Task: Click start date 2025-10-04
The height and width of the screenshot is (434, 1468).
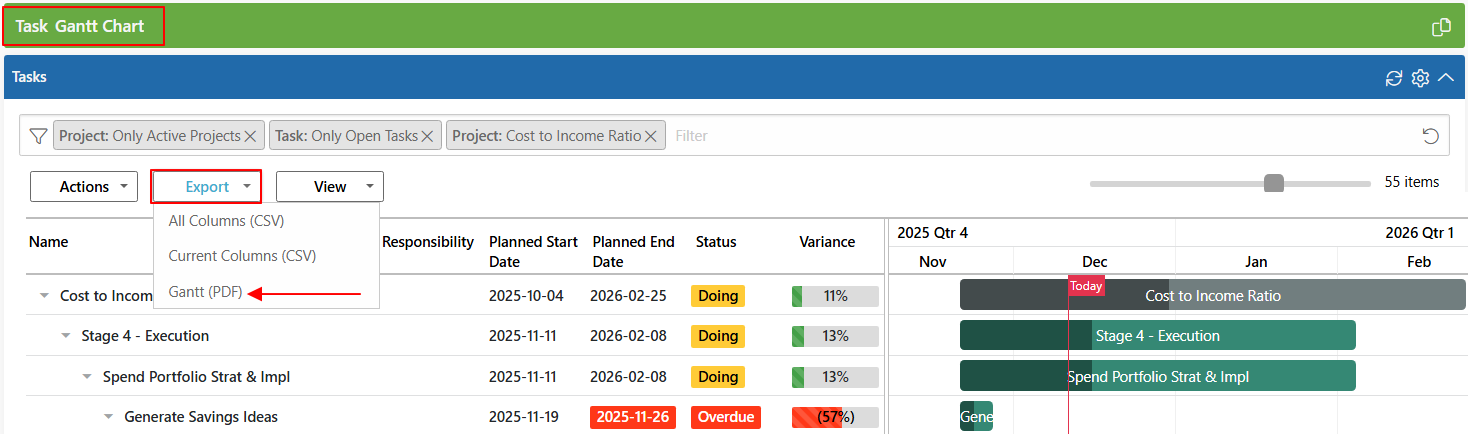Action: 526,296
